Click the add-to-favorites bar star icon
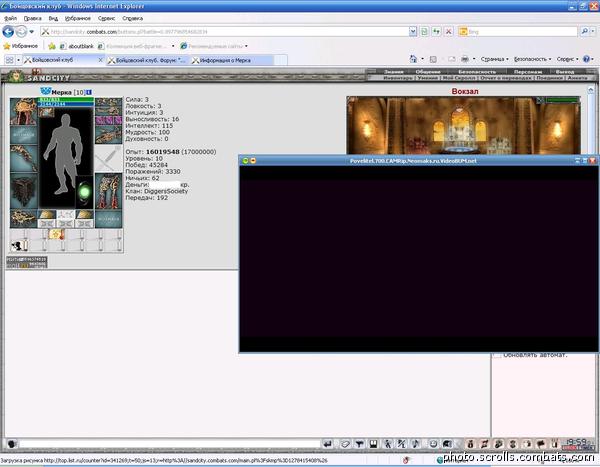This screenshot has height=467, width=600. point(52,46)
